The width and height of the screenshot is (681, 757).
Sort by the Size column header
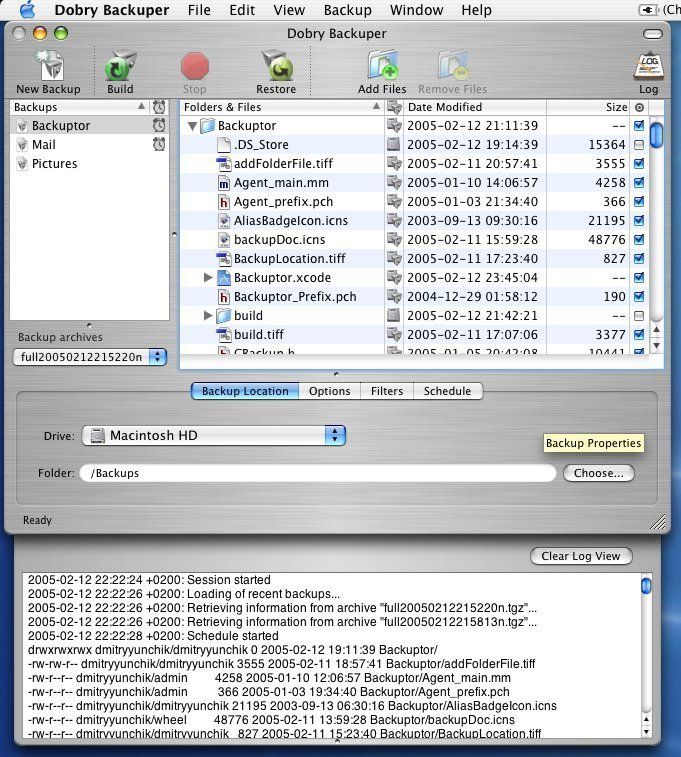(588, 107)
